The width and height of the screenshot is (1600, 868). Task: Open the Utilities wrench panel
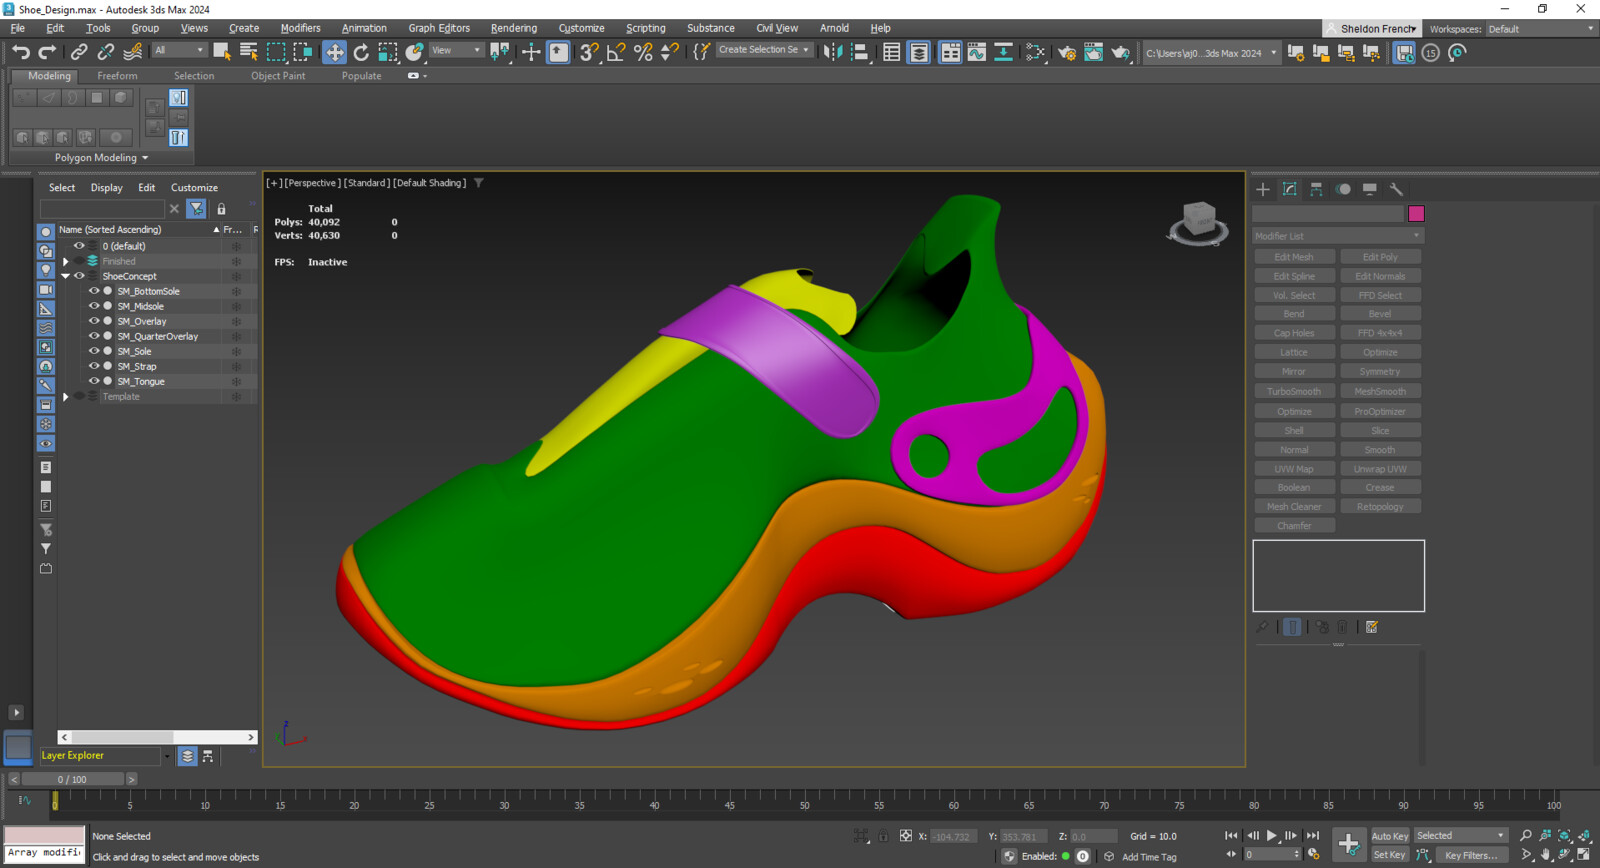(x=1396, y=189)
